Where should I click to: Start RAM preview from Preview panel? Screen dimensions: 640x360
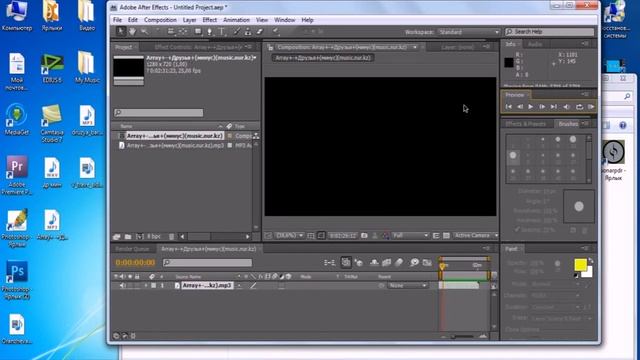(591, 107)
